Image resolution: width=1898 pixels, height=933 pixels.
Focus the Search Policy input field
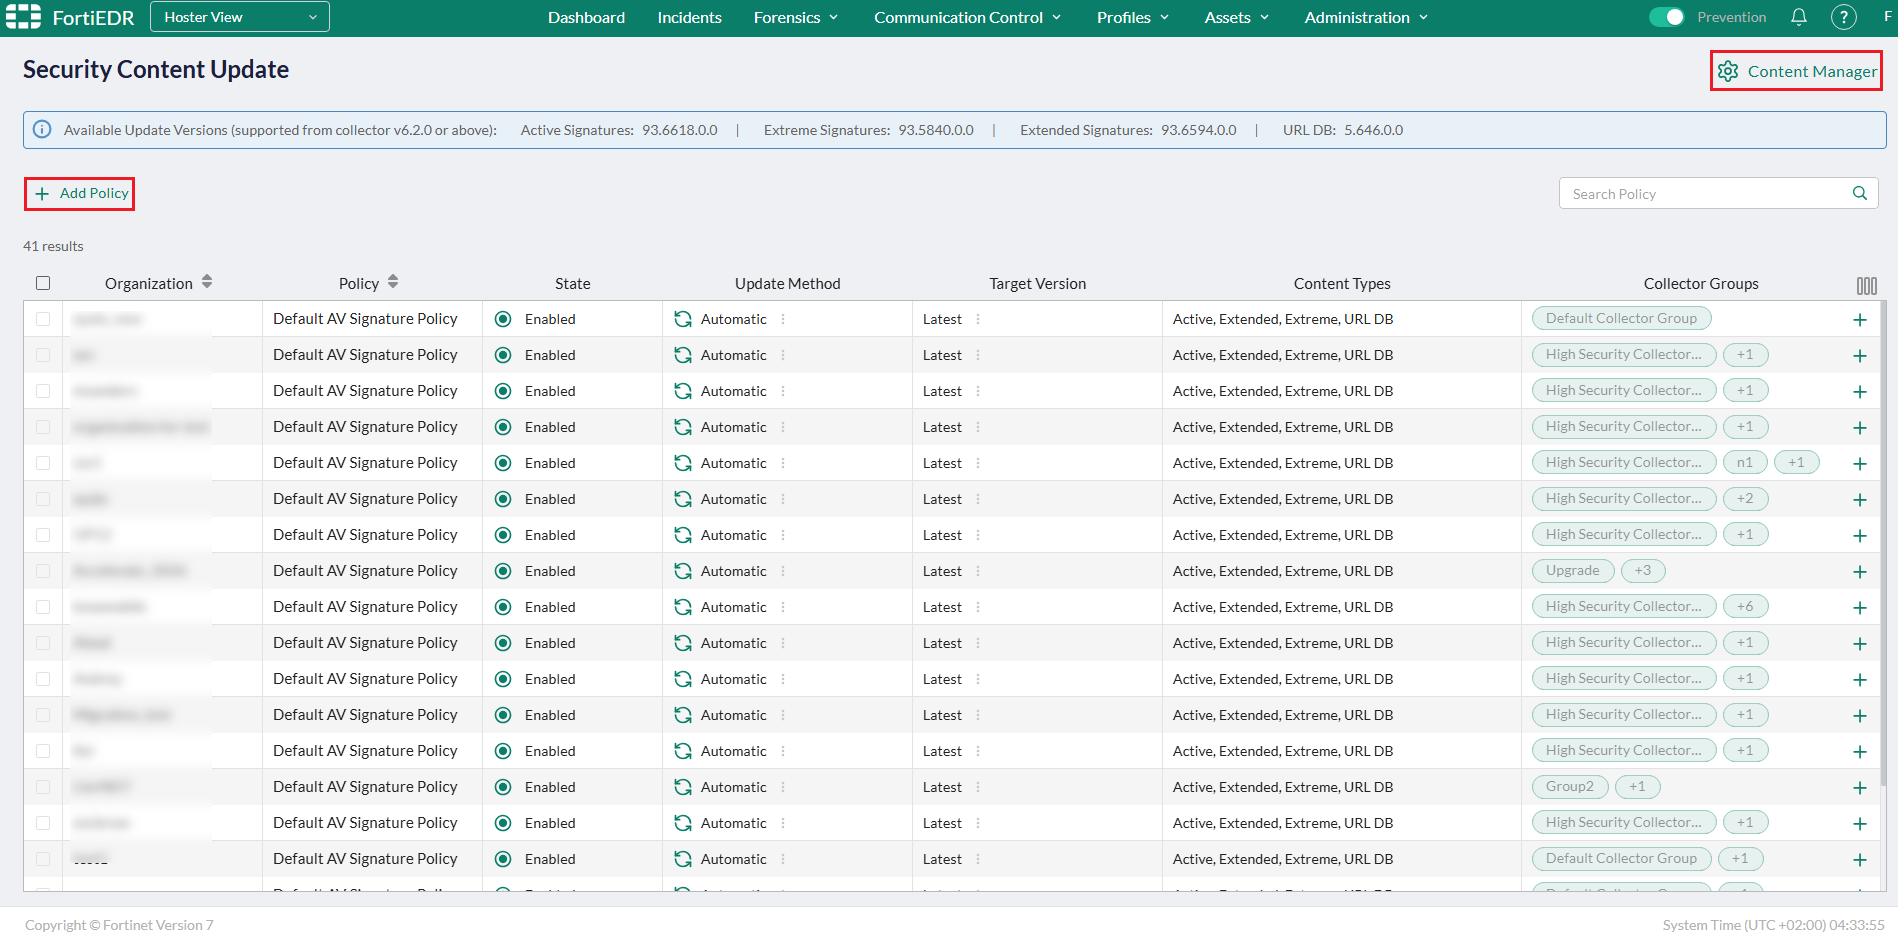tap(1705, 194)
